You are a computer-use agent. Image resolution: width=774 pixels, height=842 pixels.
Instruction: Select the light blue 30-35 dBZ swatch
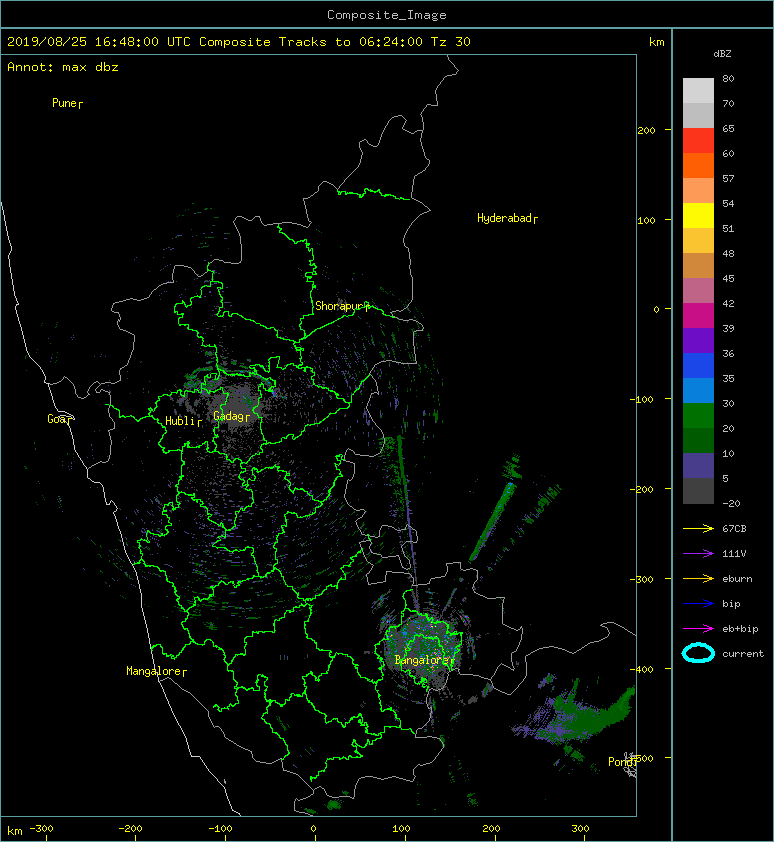pos(698,391)
